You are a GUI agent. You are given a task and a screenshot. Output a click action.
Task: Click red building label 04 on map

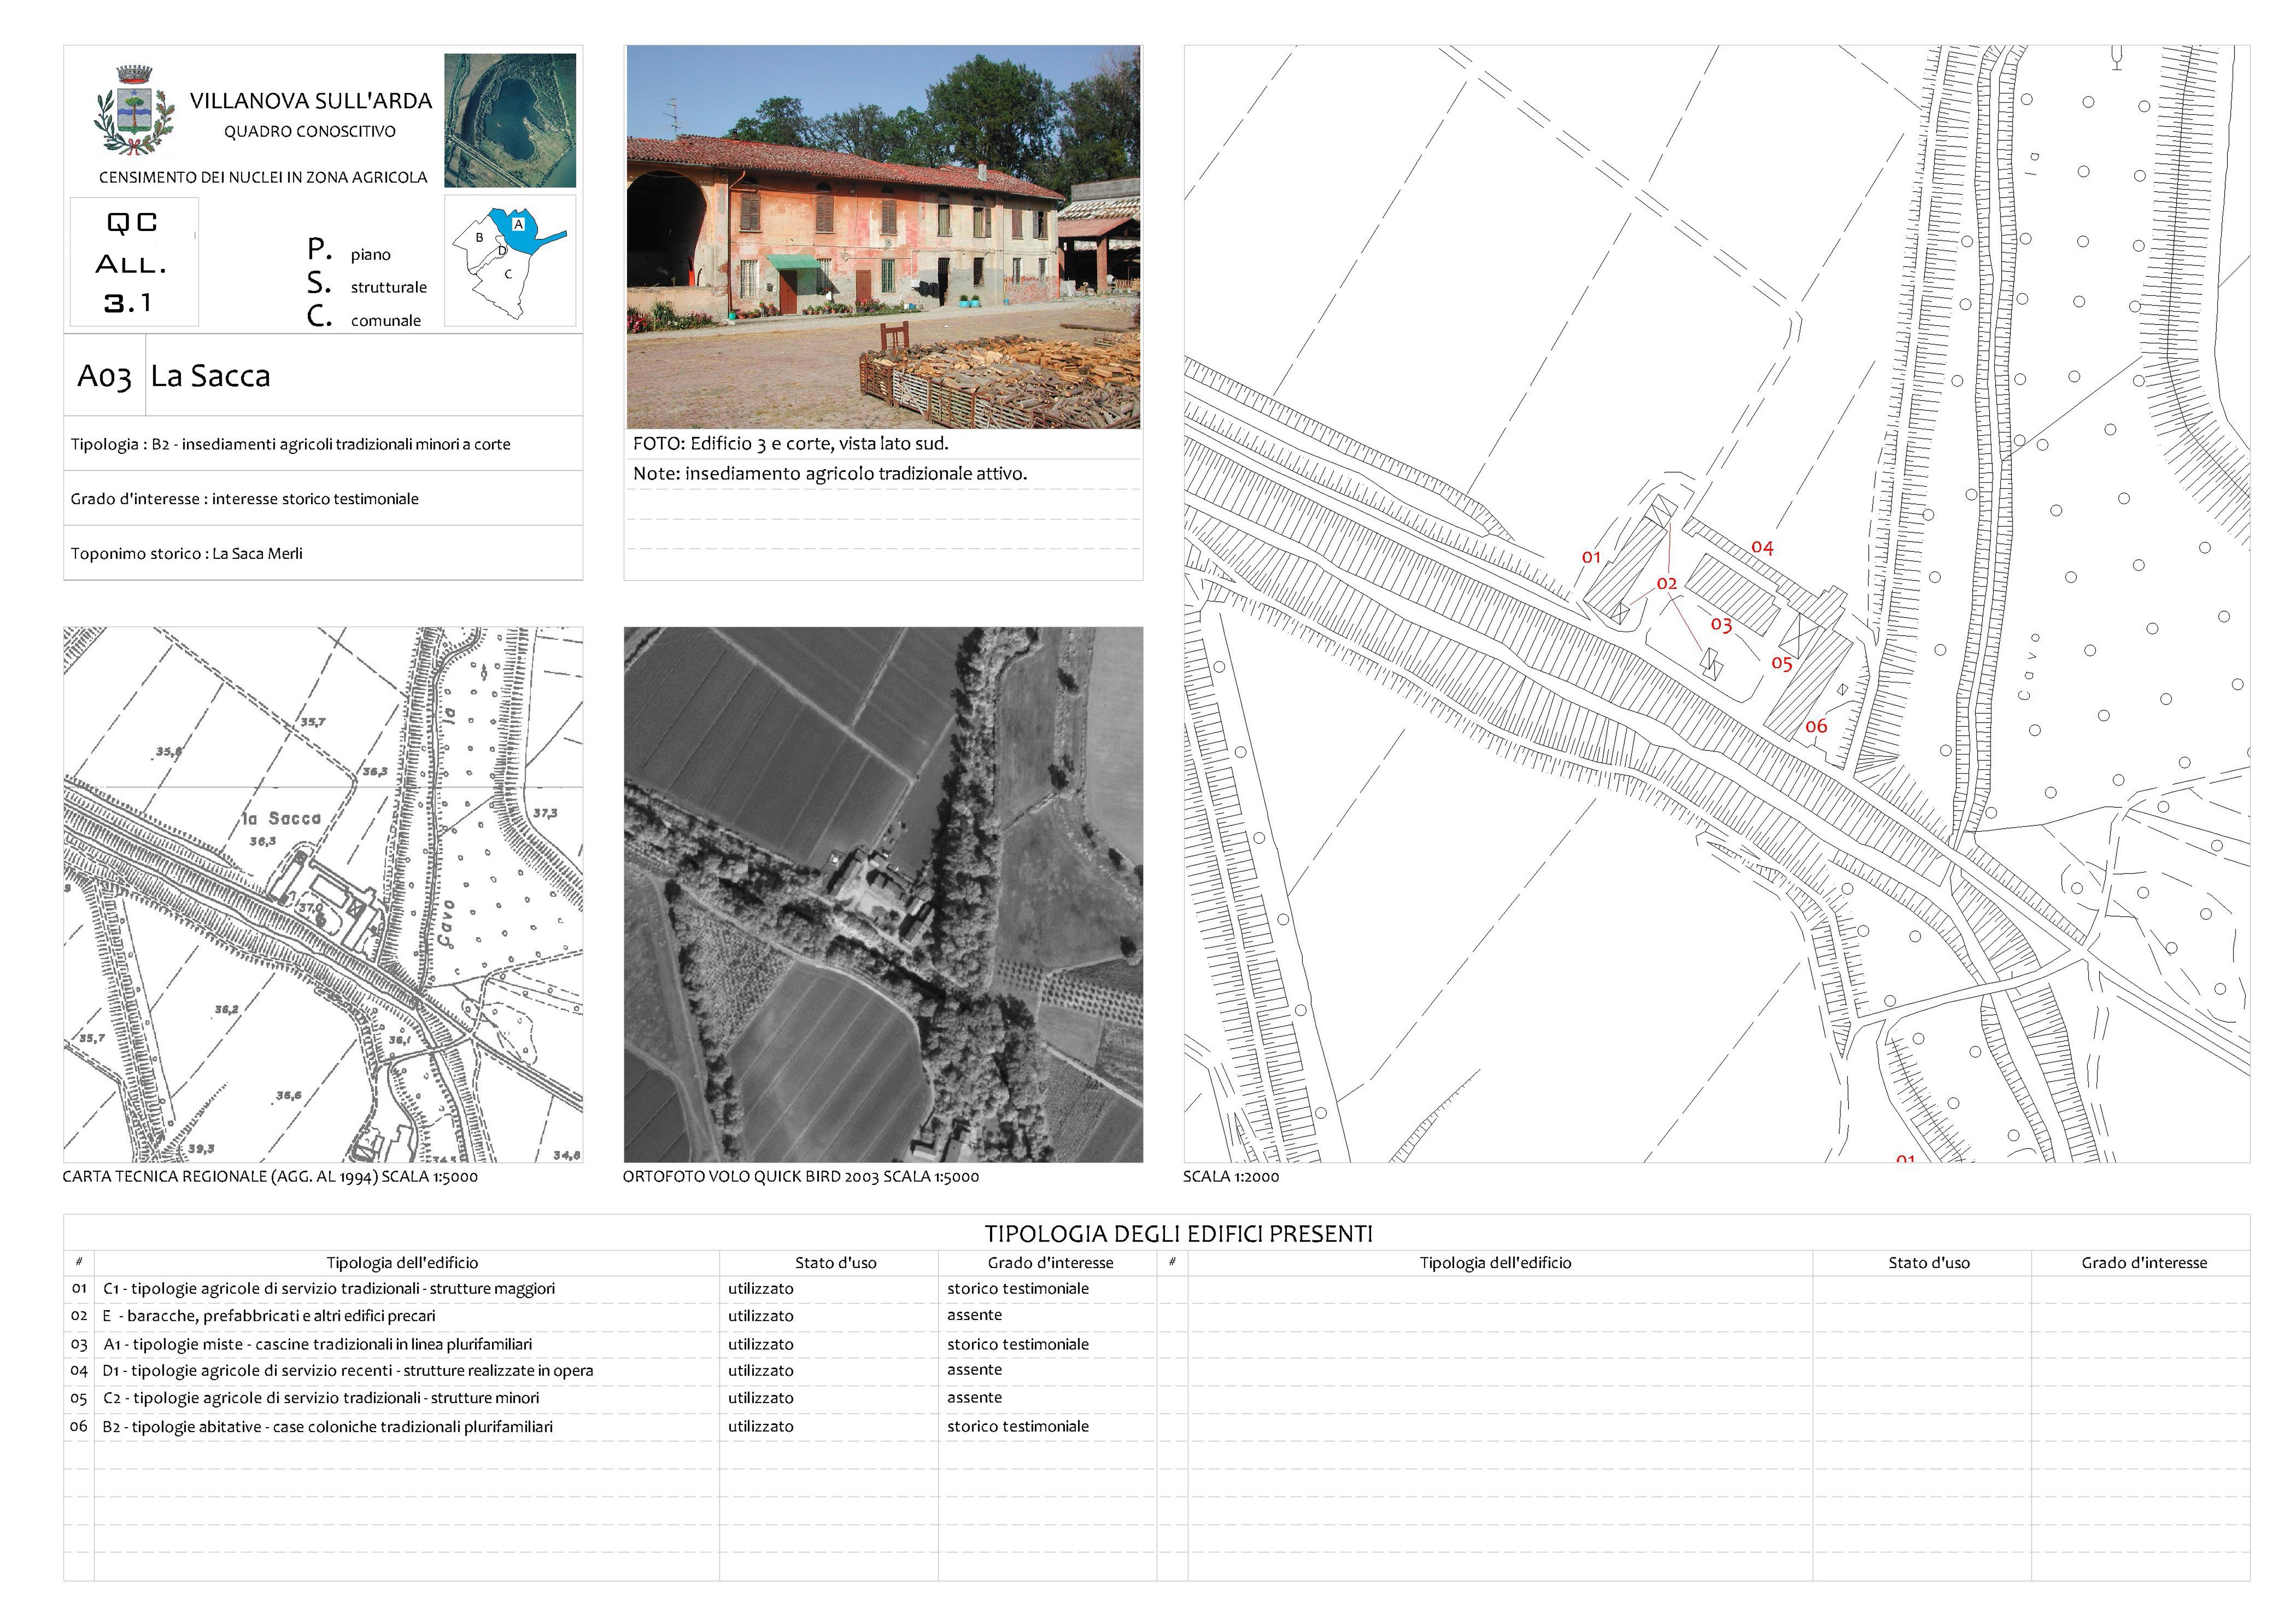click(1762, 547)
